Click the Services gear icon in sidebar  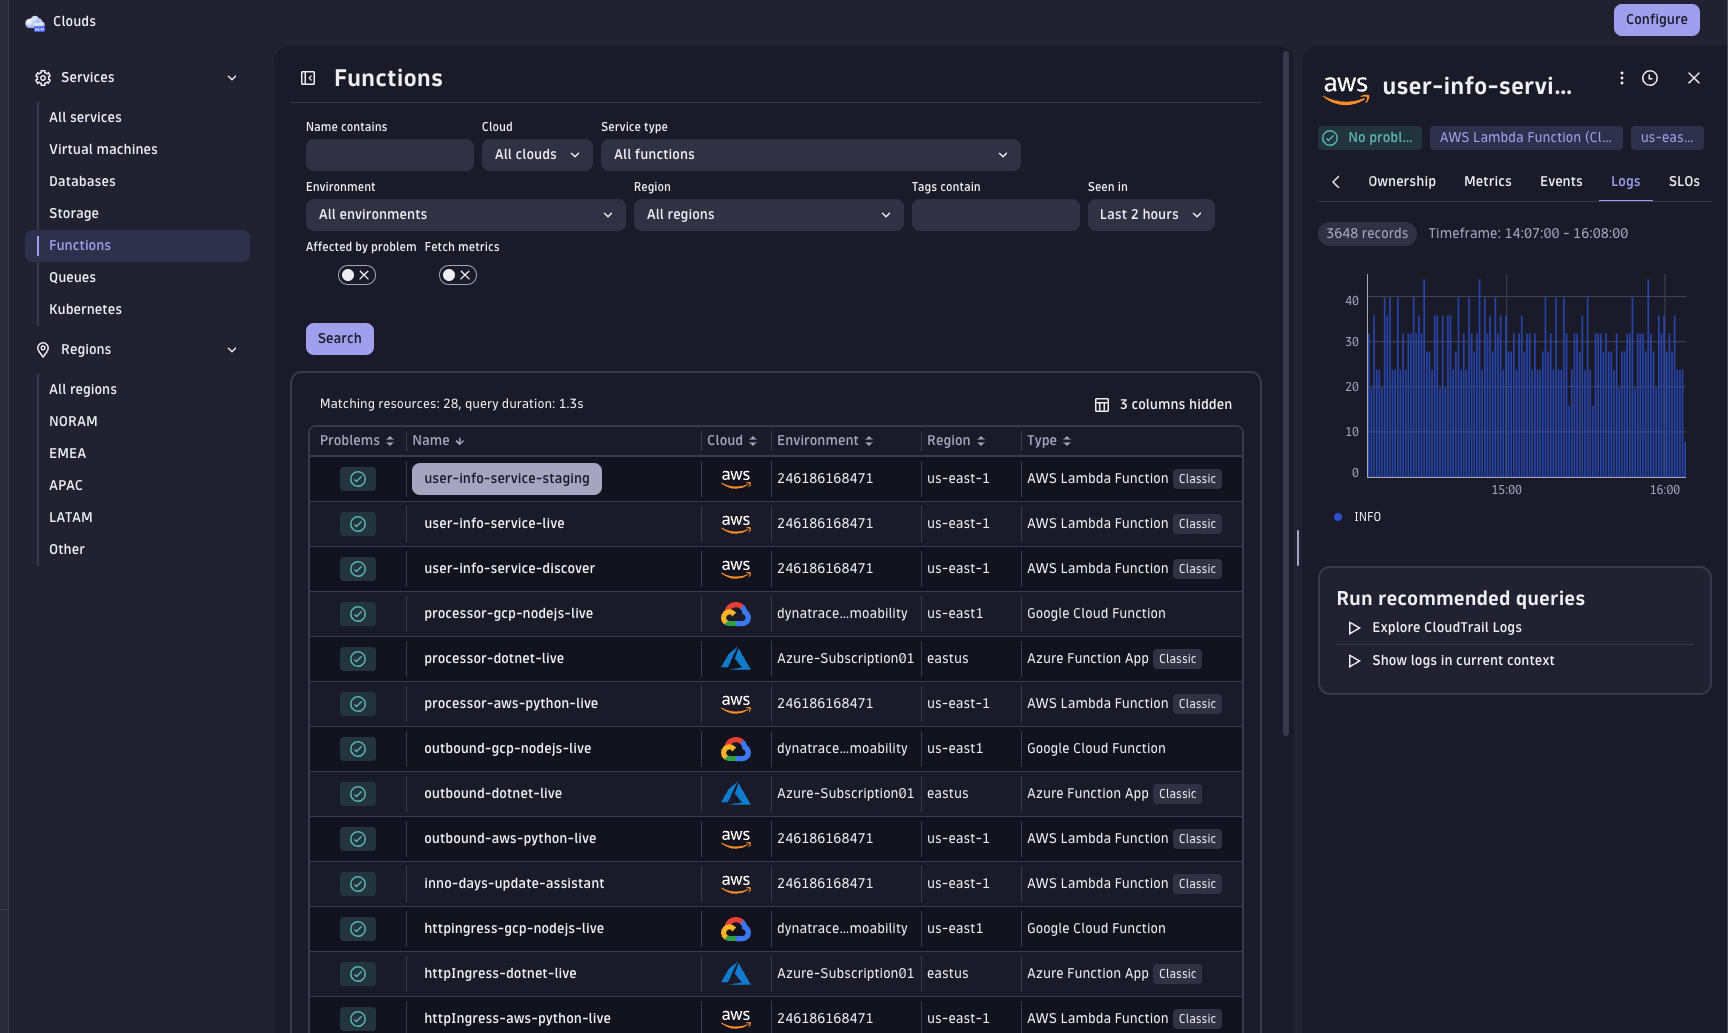point(42,77)
